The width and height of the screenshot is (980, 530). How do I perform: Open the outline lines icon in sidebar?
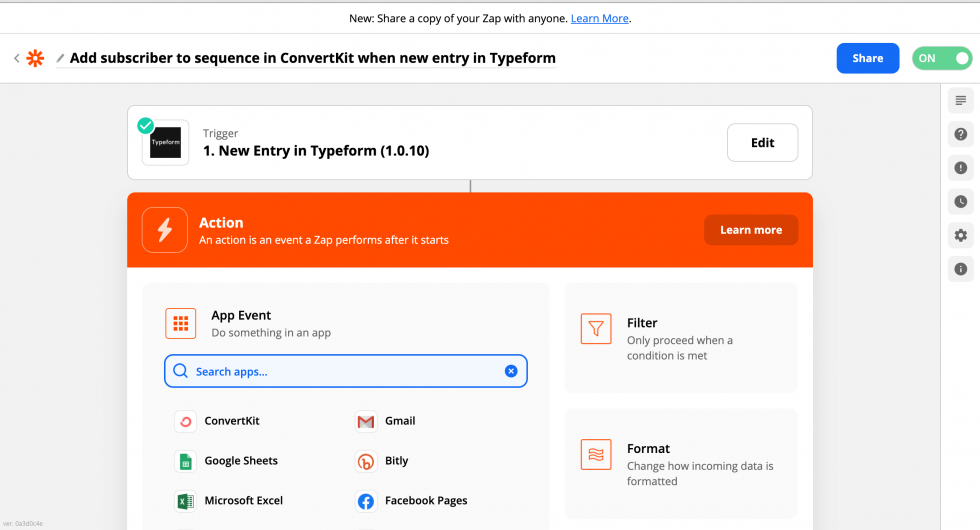click(x=961, y=100)
